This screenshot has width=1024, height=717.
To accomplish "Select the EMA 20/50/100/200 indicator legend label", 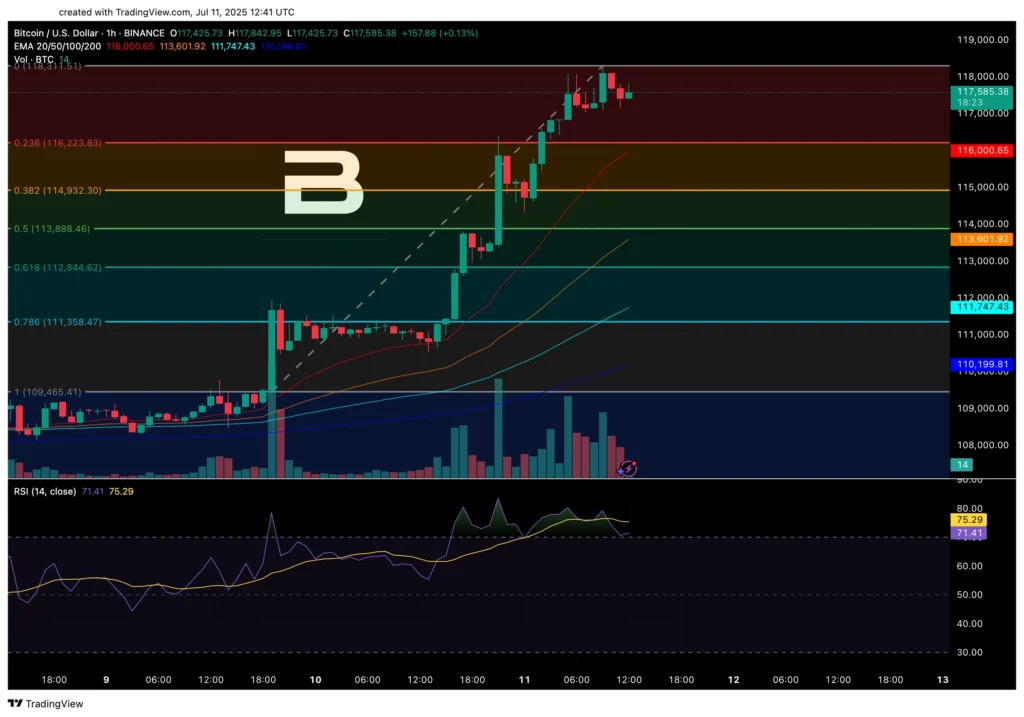I will [57, 46].
